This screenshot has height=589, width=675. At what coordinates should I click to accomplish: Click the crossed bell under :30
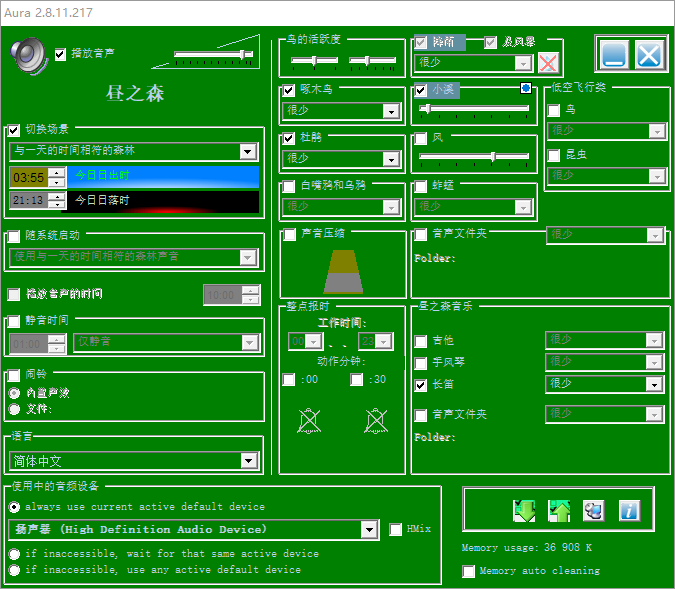(x=376, y=421)
